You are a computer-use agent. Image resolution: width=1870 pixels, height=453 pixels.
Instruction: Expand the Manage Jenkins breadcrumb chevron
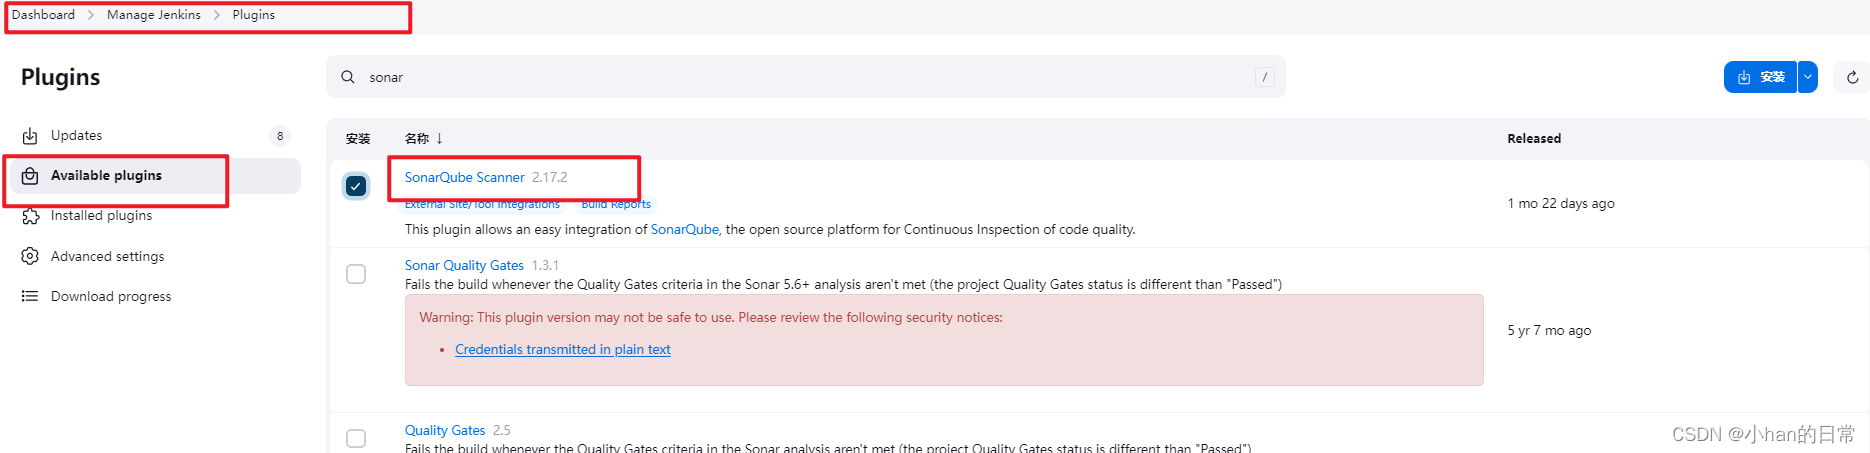pyautogui.click(x=217, y=15)
